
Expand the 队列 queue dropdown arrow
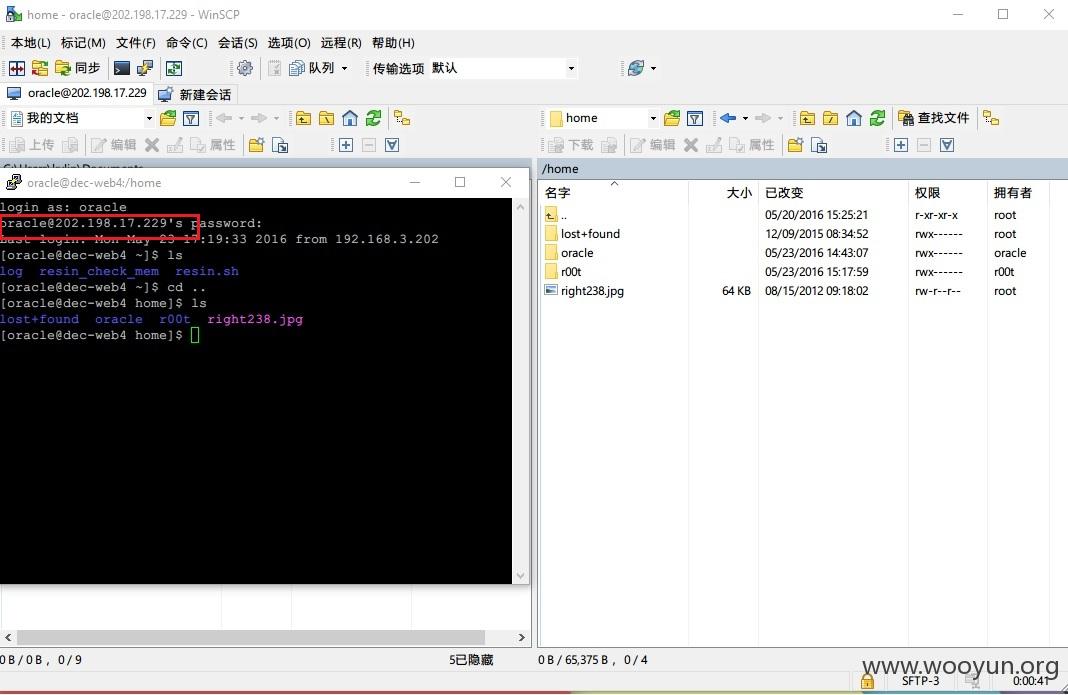click(345, 68)
